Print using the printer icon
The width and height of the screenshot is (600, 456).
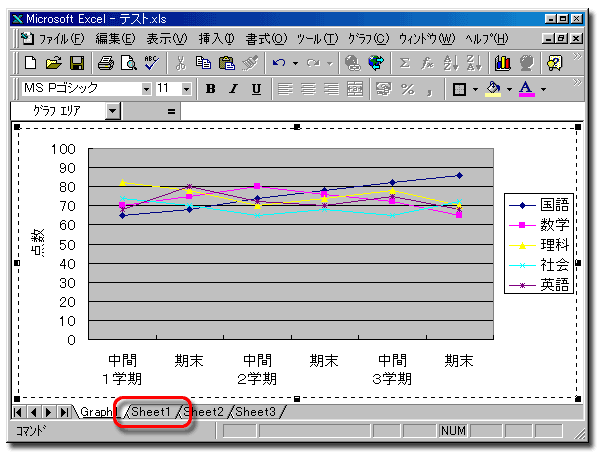tap(106, 63)
